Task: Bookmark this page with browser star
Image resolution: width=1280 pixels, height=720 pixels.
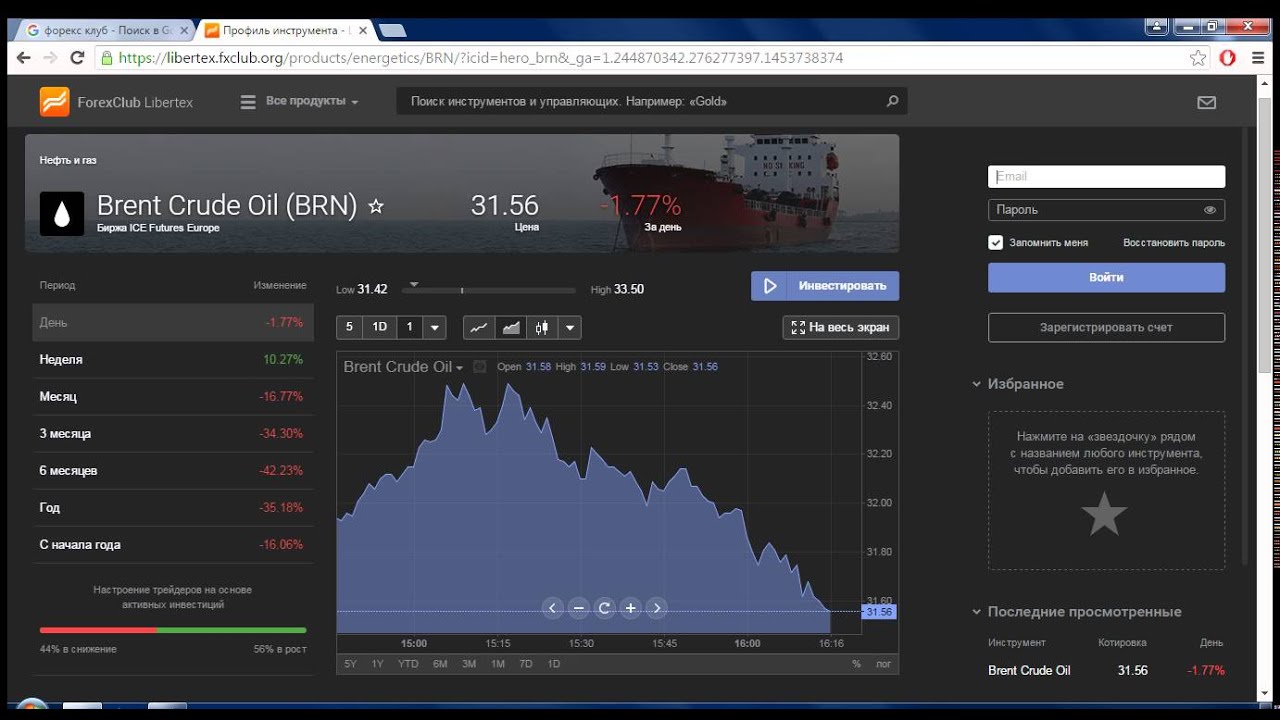Action: click(x=1198, y=58)
